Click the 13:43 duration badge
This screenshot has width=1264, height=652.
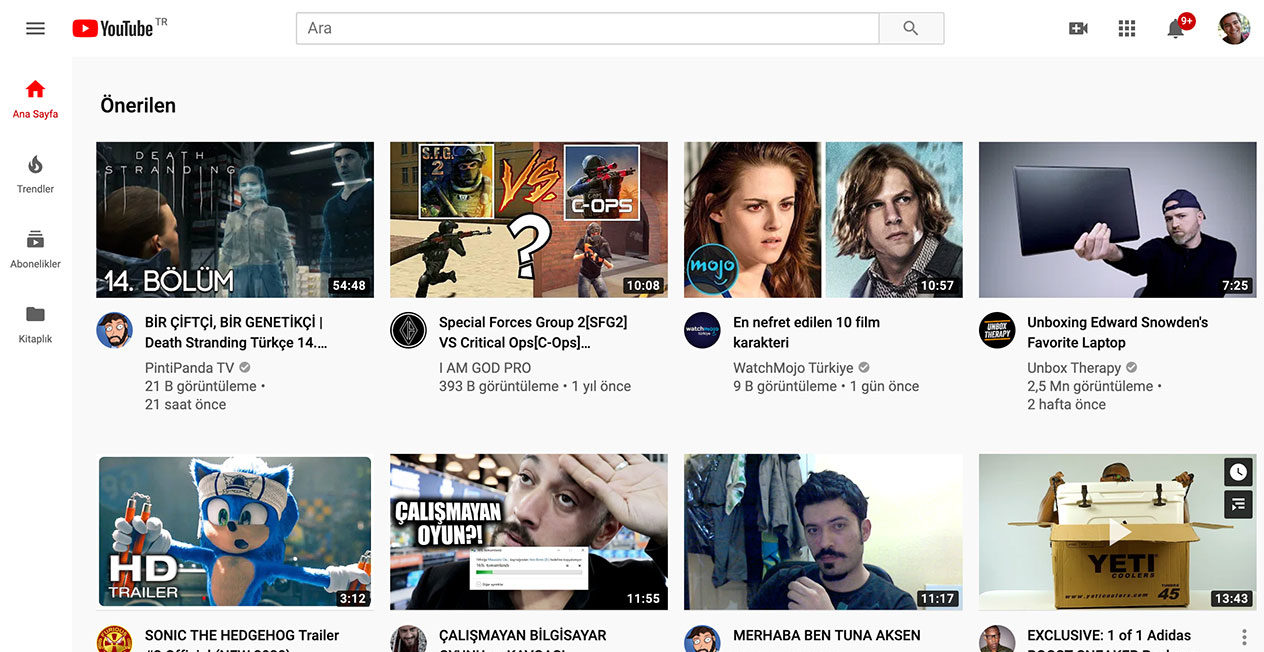[x=1231, y=598]
